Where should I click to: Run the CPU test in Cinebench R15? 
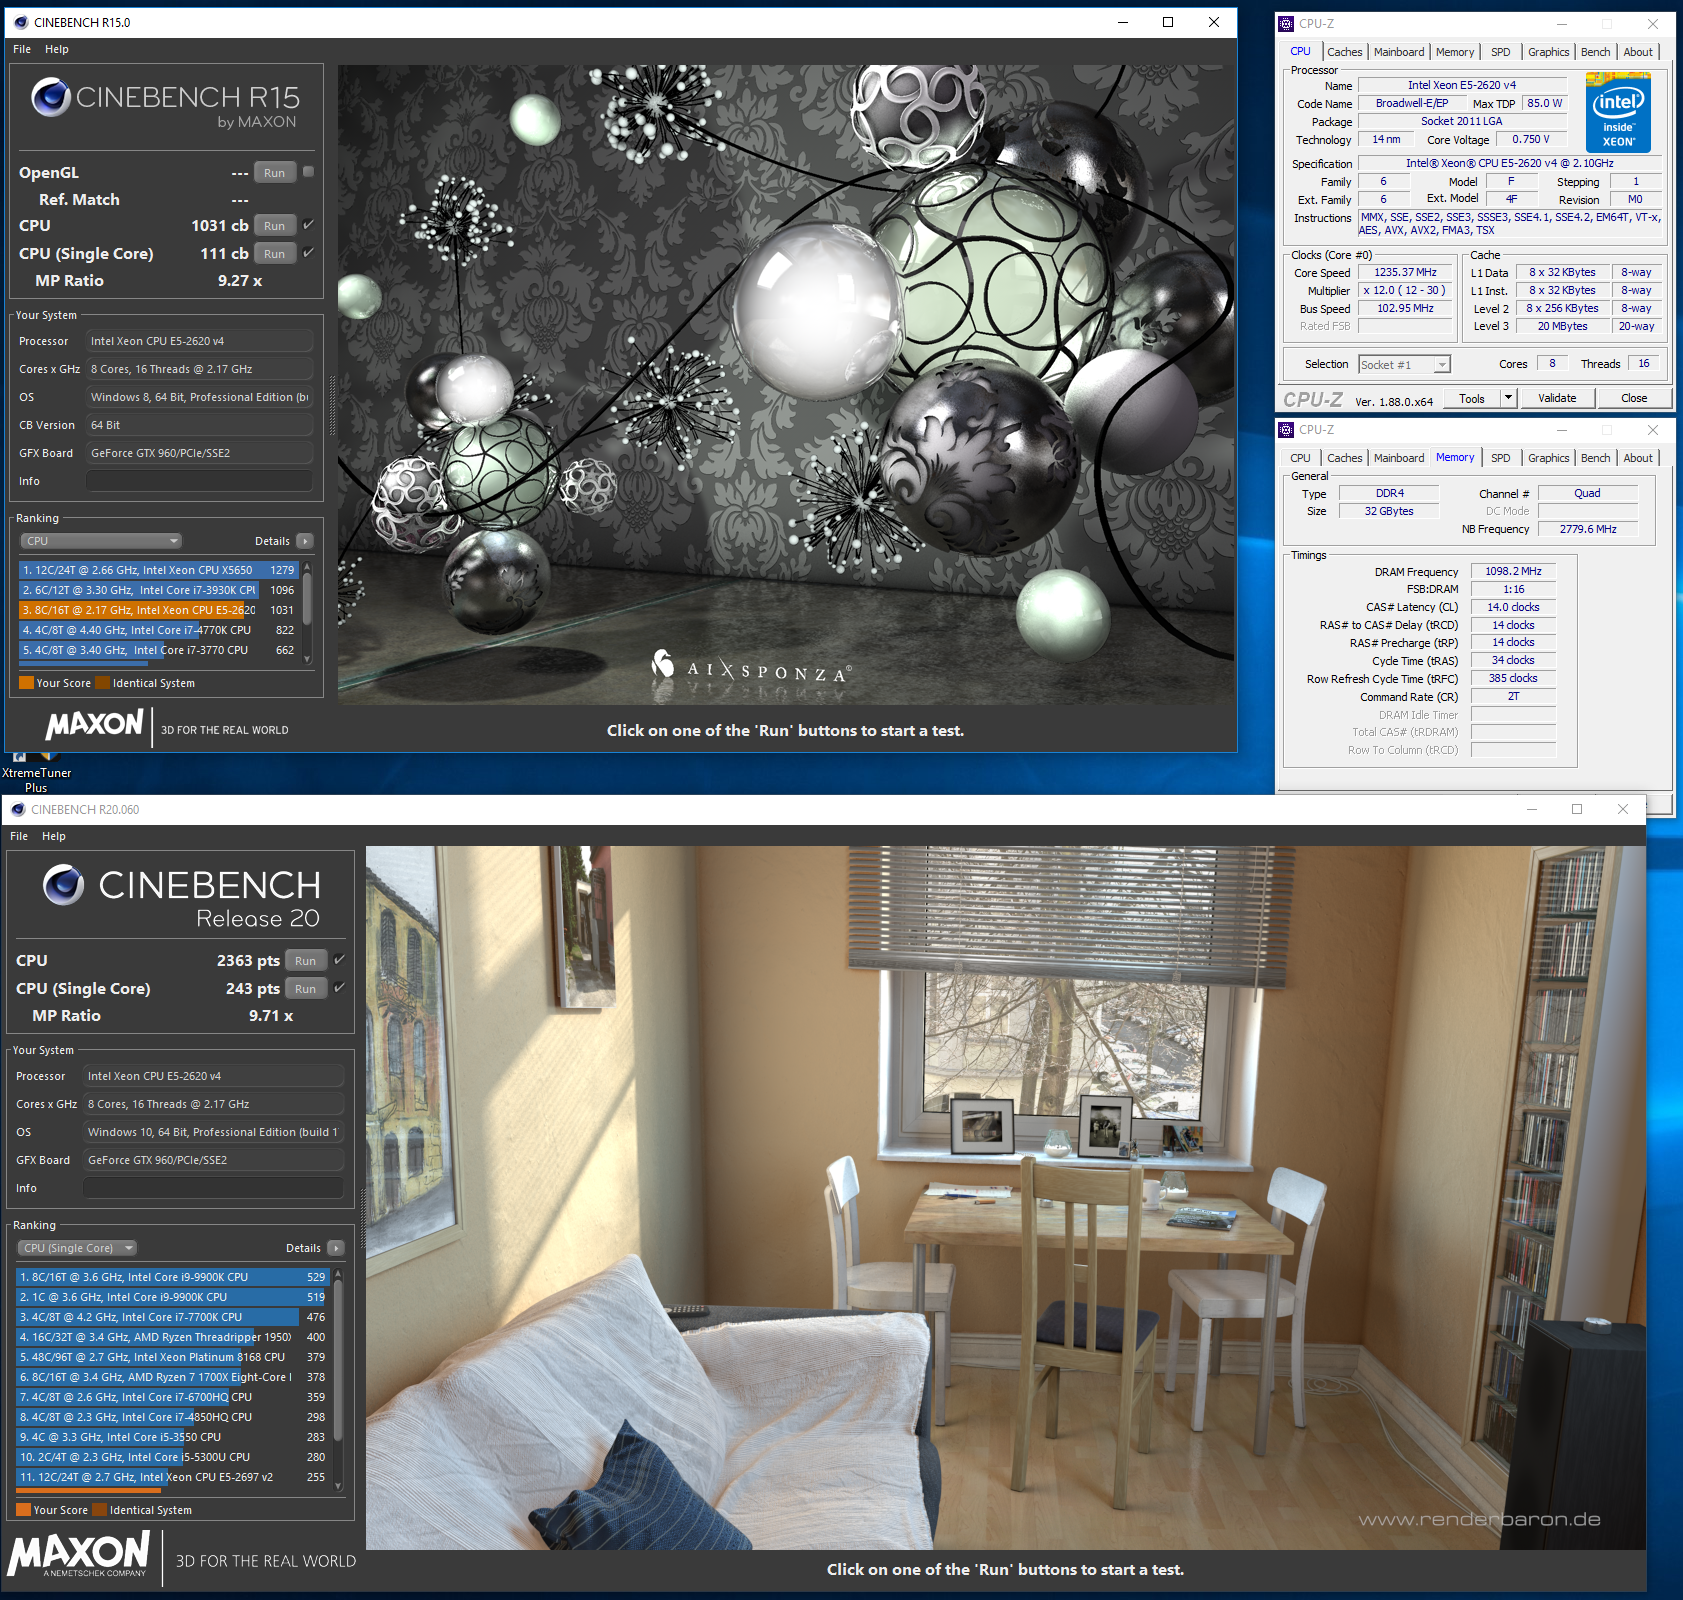(275, 226)
